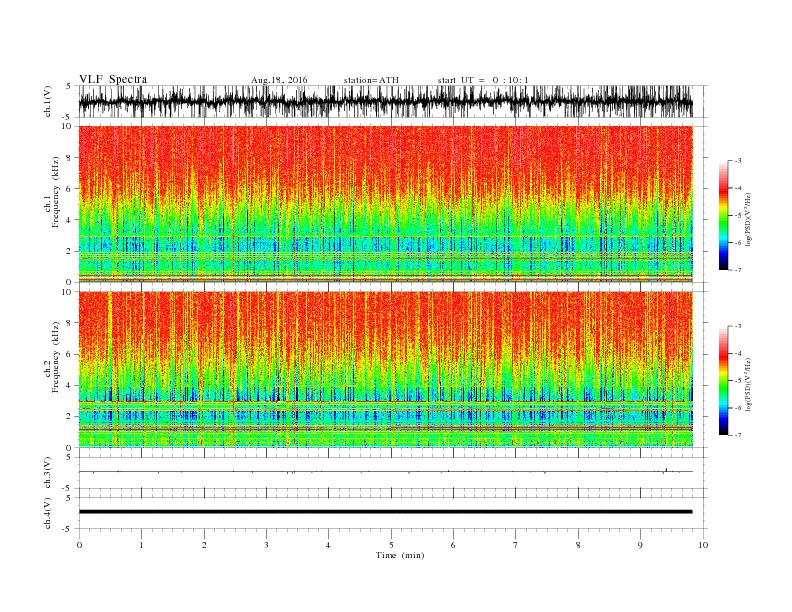Click the "ch.1(V)" axis label

click(x=48, y=103)
